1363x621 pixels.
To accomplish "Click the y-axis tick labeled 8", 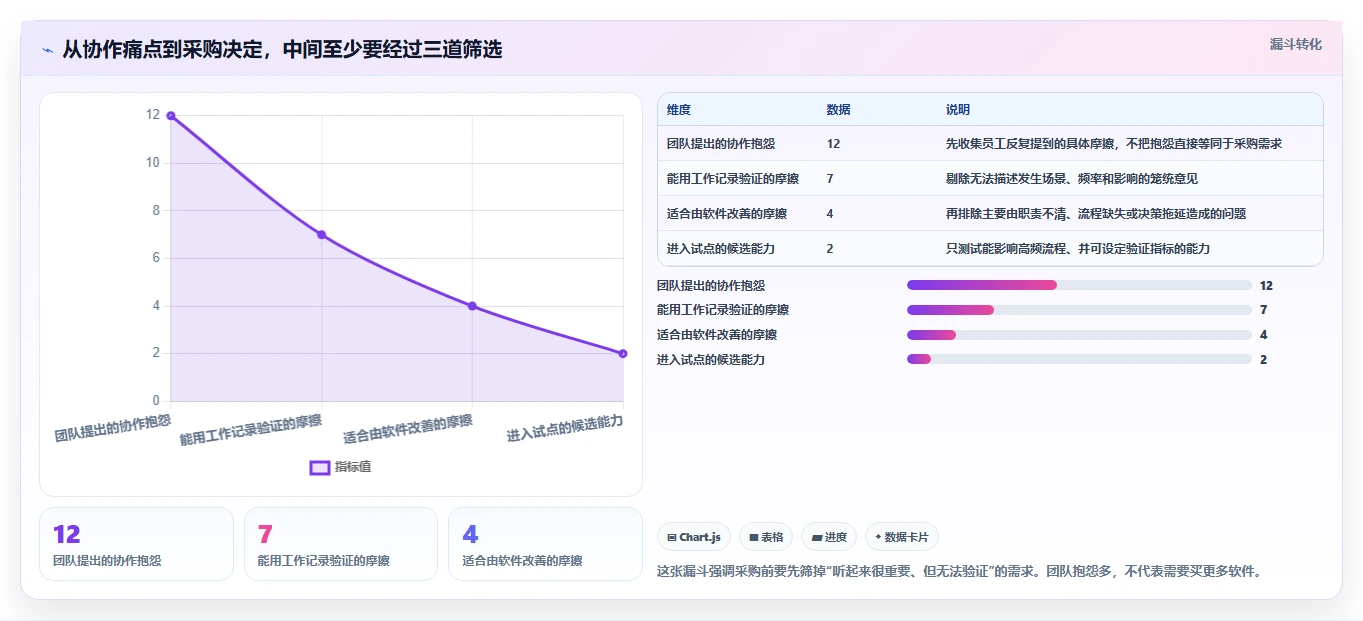I will pyautogui.click(x=156, y=211).
